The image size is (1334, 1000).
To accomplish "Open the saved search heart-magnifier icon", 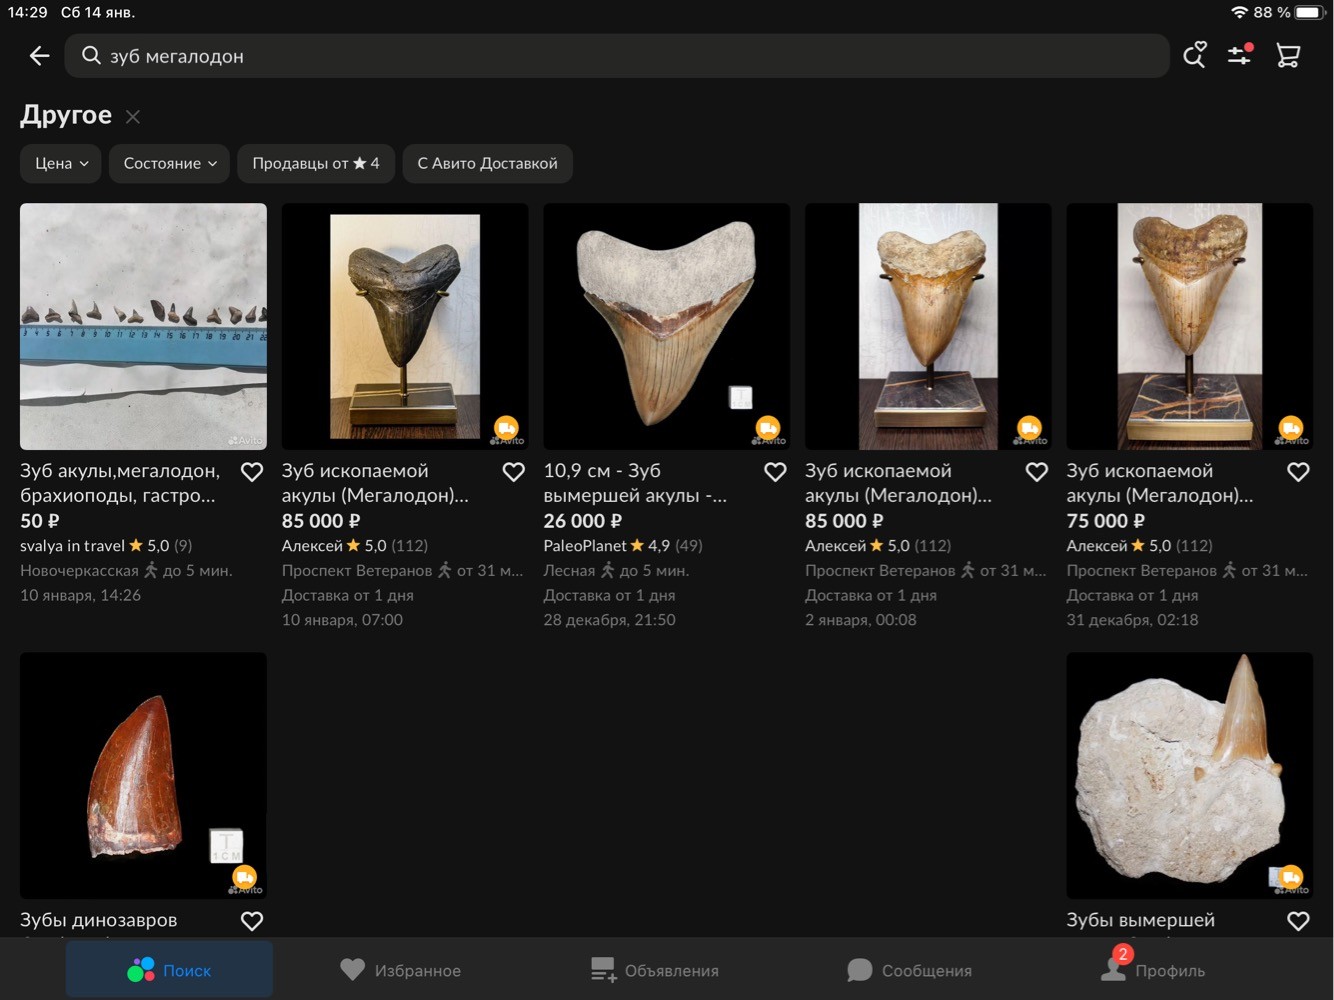I will [1194, 56].
